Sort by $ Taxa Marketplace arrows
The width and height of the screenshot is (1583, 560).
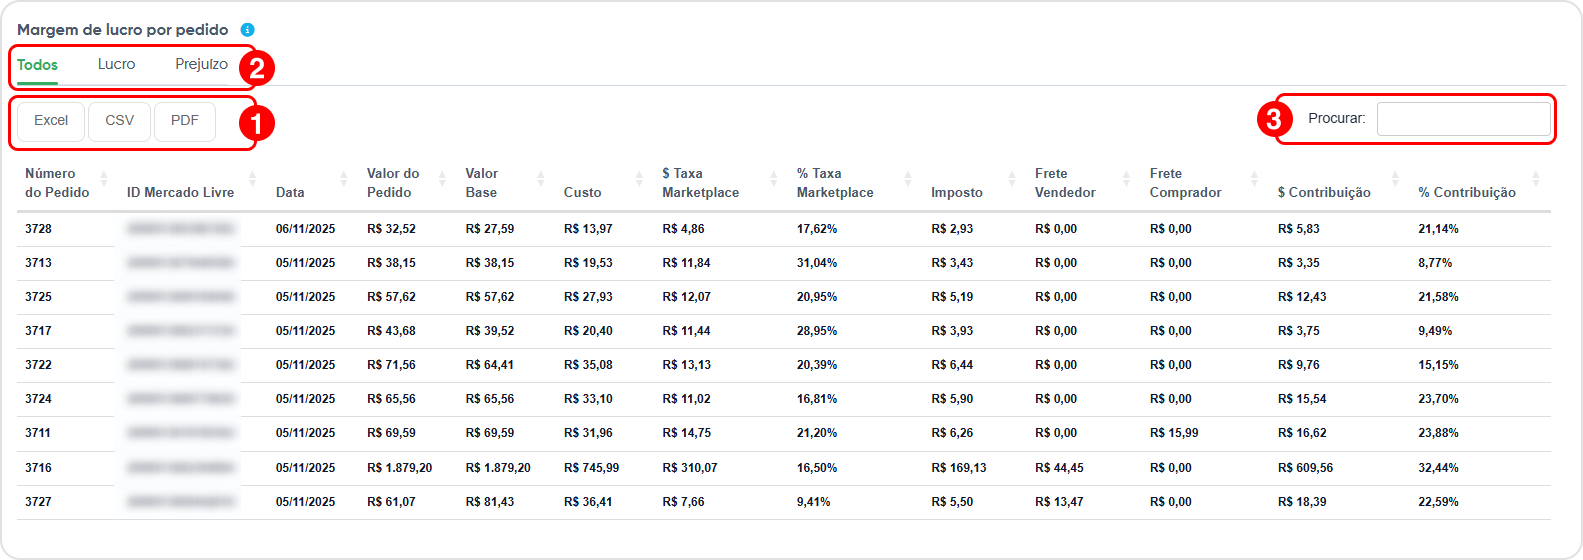[773, 179]
